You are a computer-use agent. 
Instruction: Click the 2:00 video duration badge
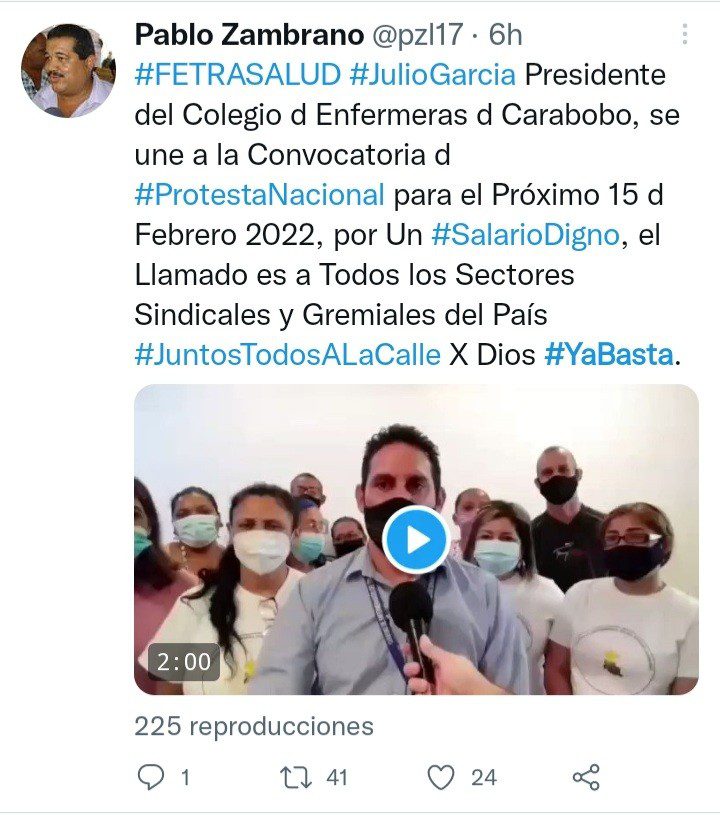coord(184,662)
